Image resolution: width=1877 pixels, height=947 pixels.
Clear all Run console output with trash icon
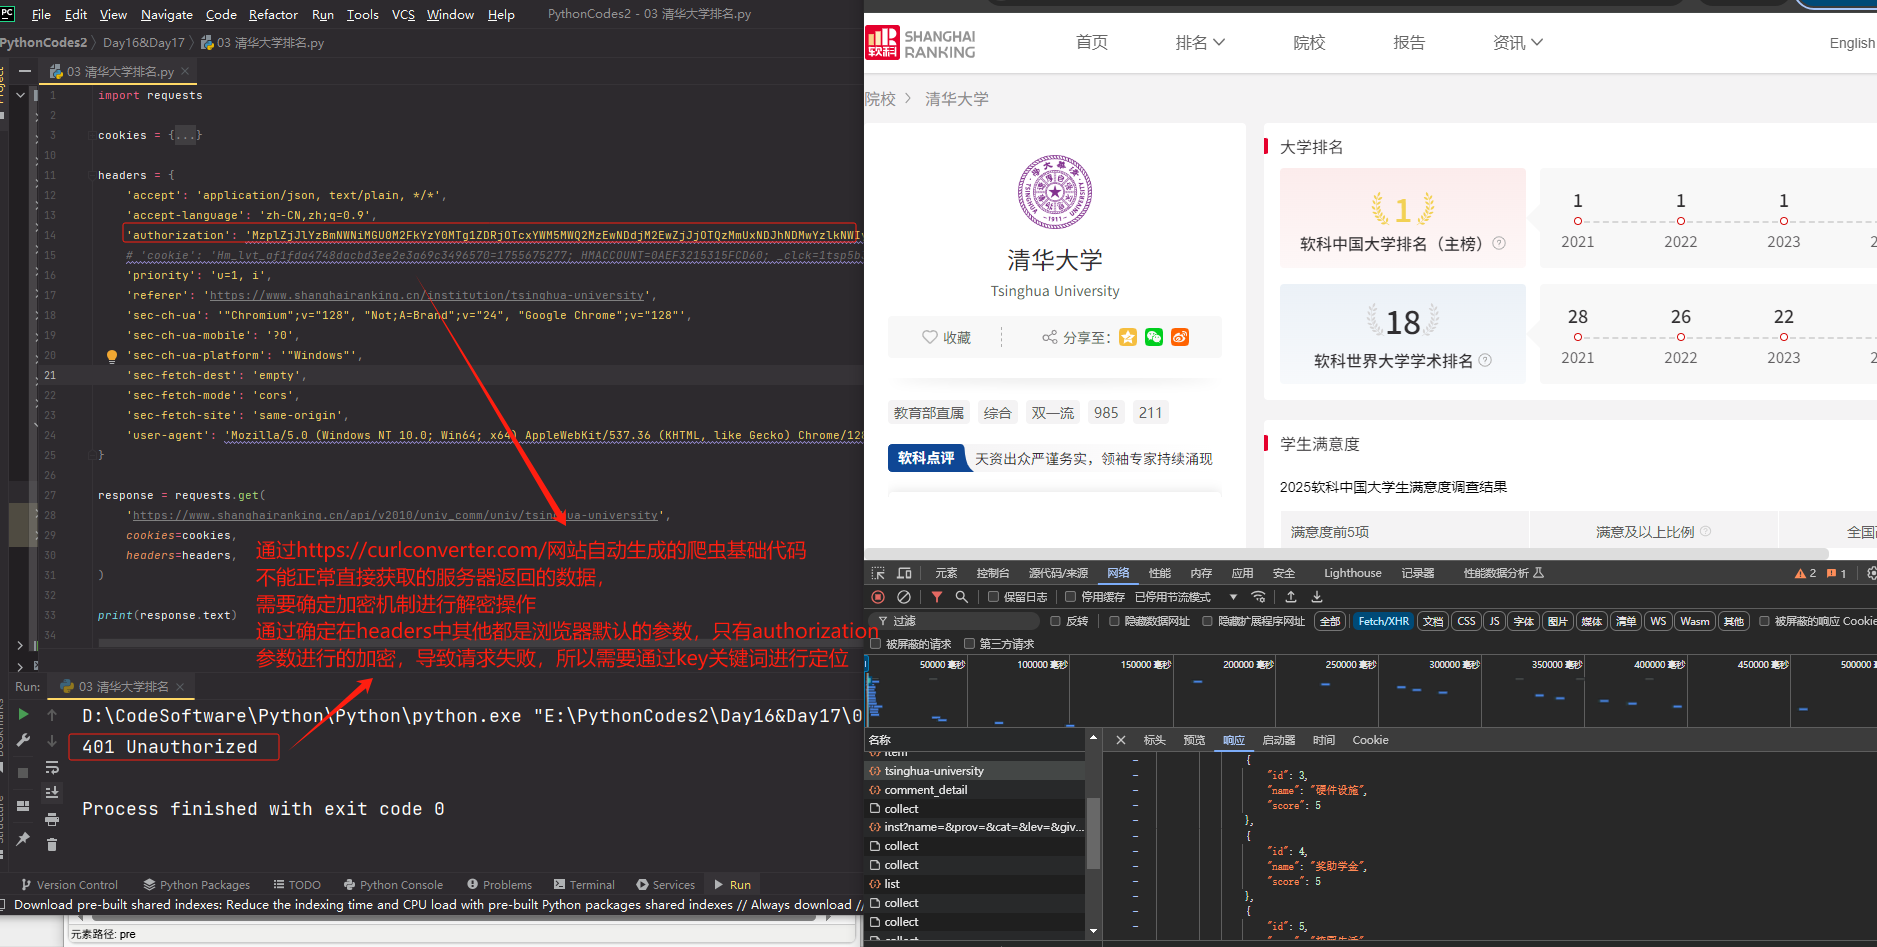(52, 845)
